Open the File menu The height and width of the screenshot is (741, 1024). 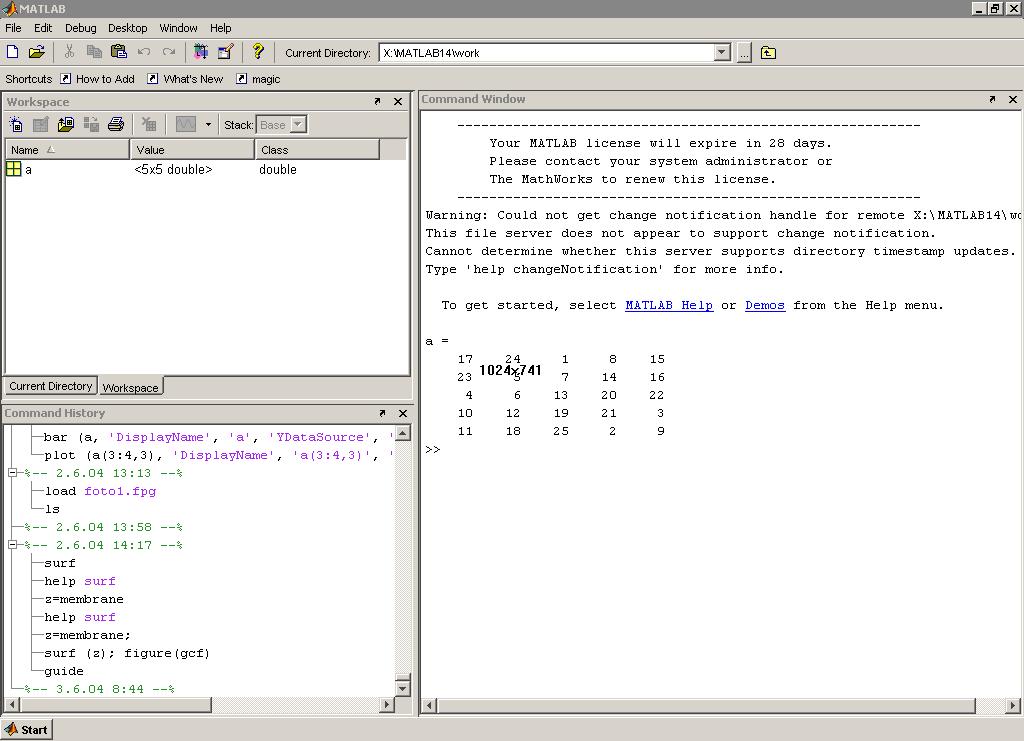13,28
